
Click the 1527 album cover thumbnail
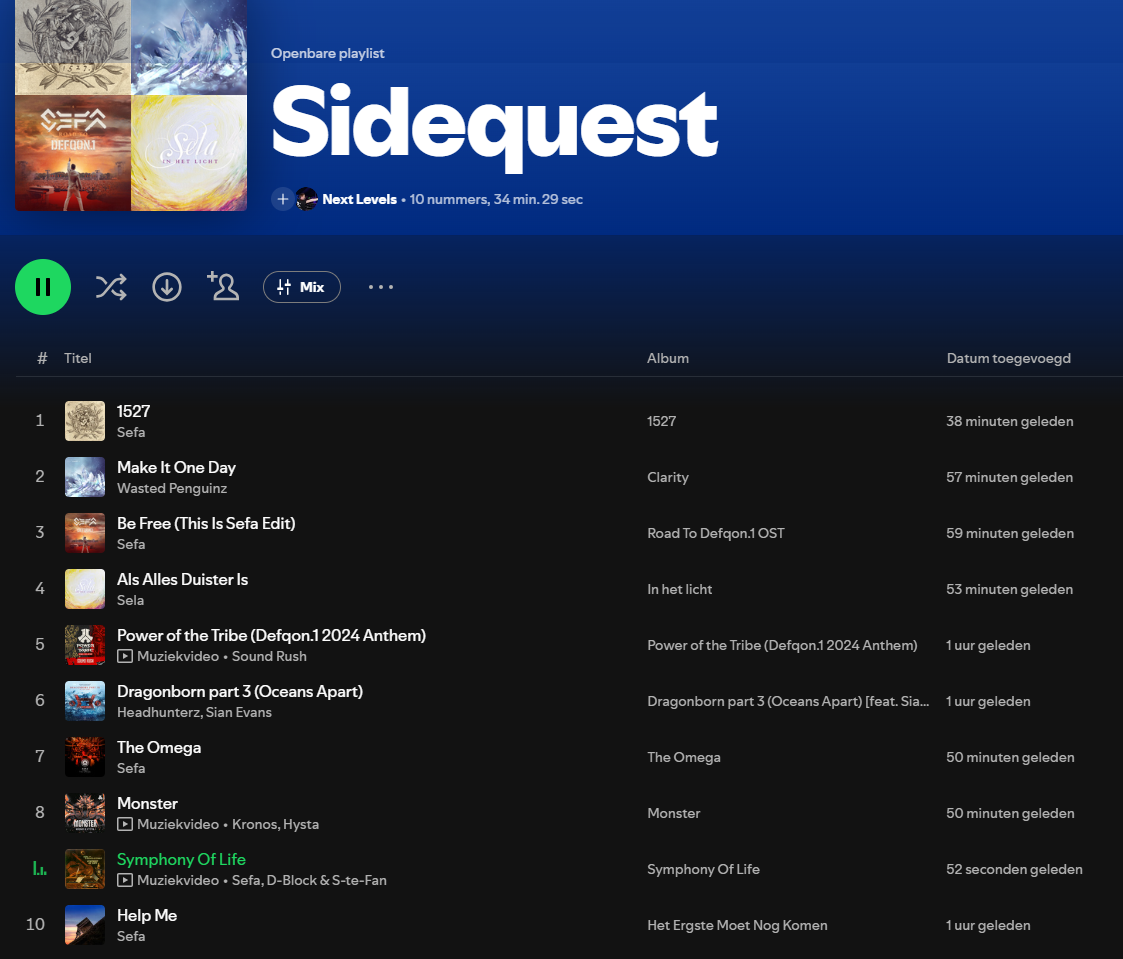click(85, 421)
